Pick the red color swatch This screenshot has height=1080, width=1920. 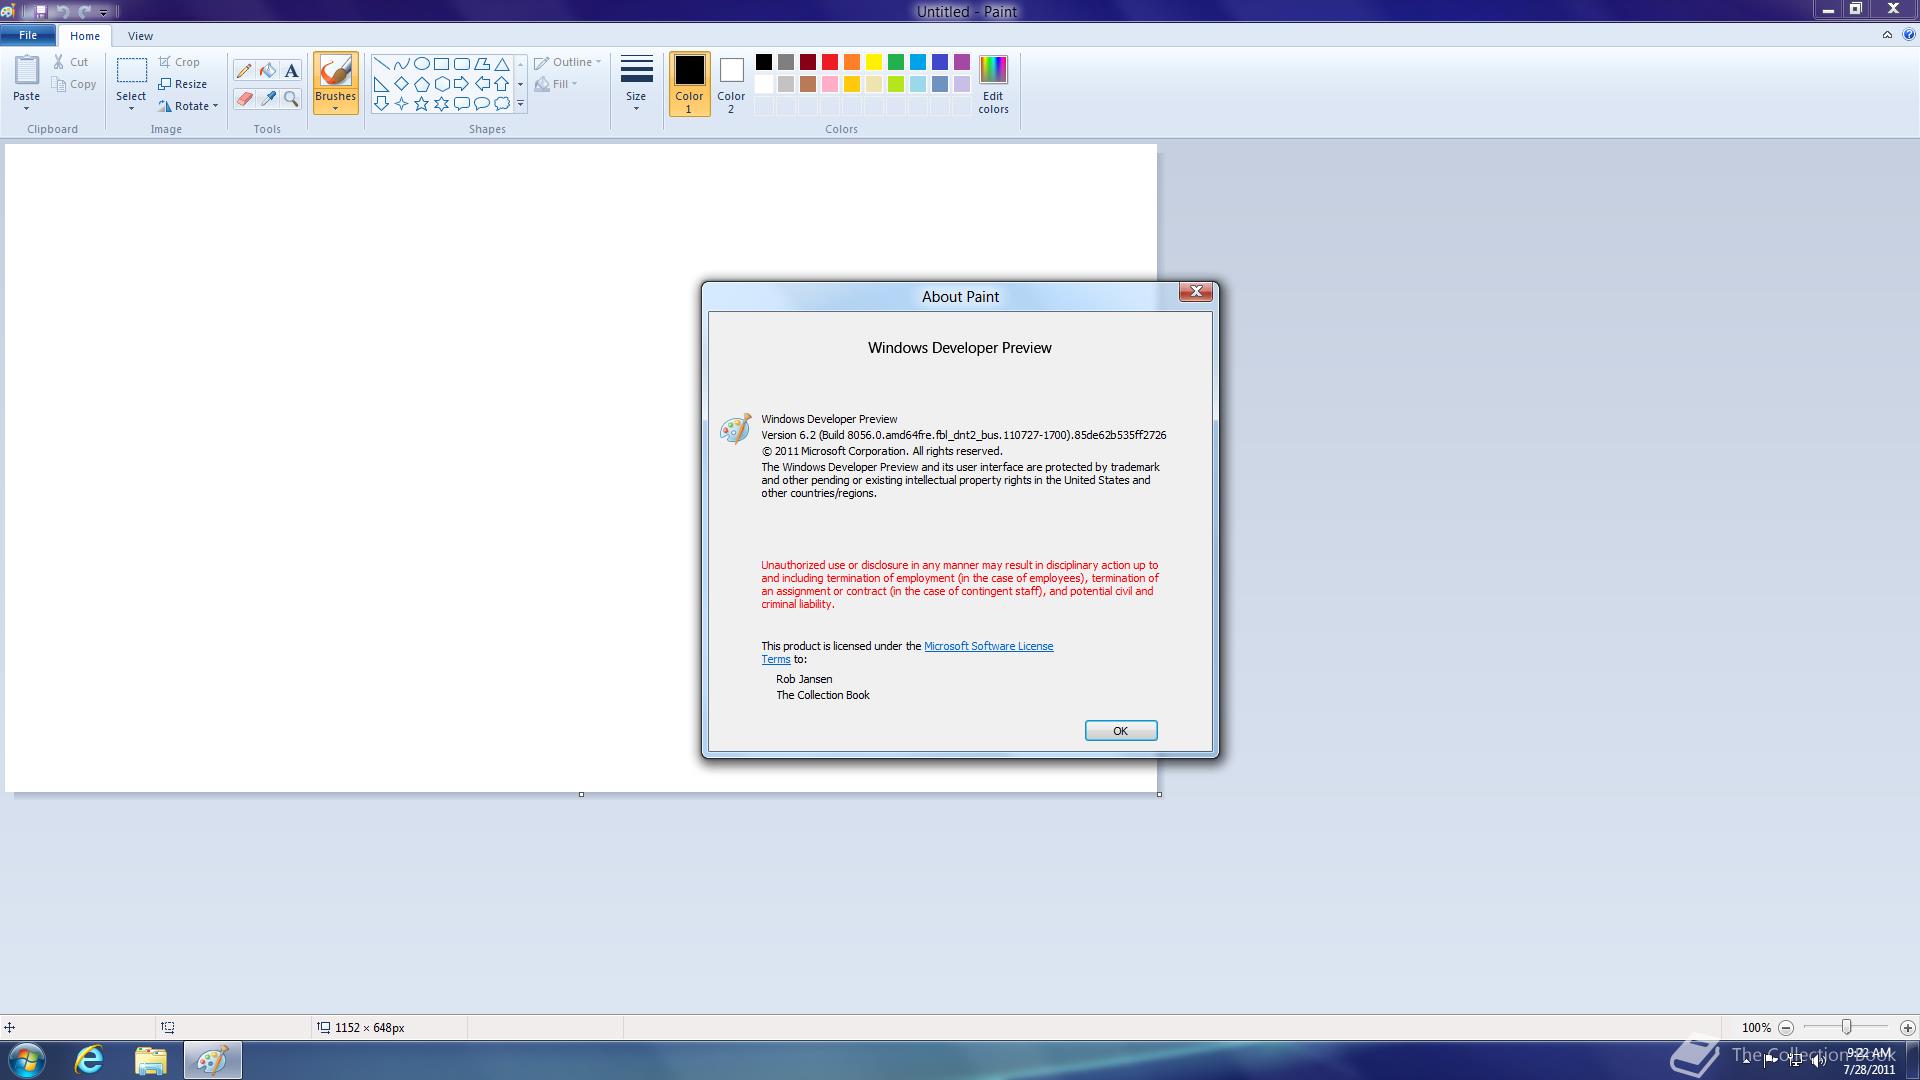(830, 62)
